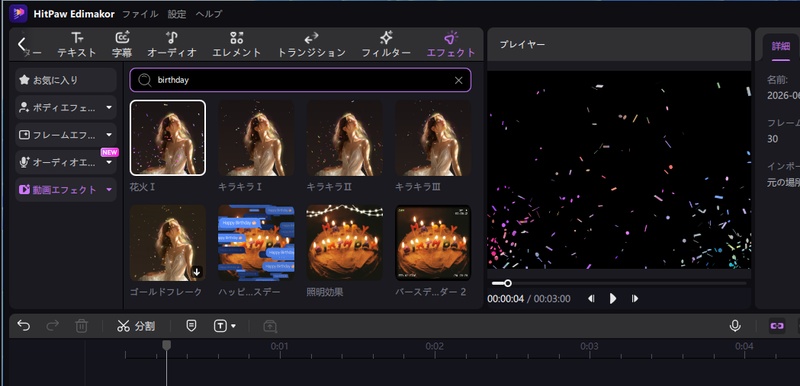
Task: Download the ゴールドフレーク effect via arrow icon
Action: pyautogui.click(x=197, y=272)
